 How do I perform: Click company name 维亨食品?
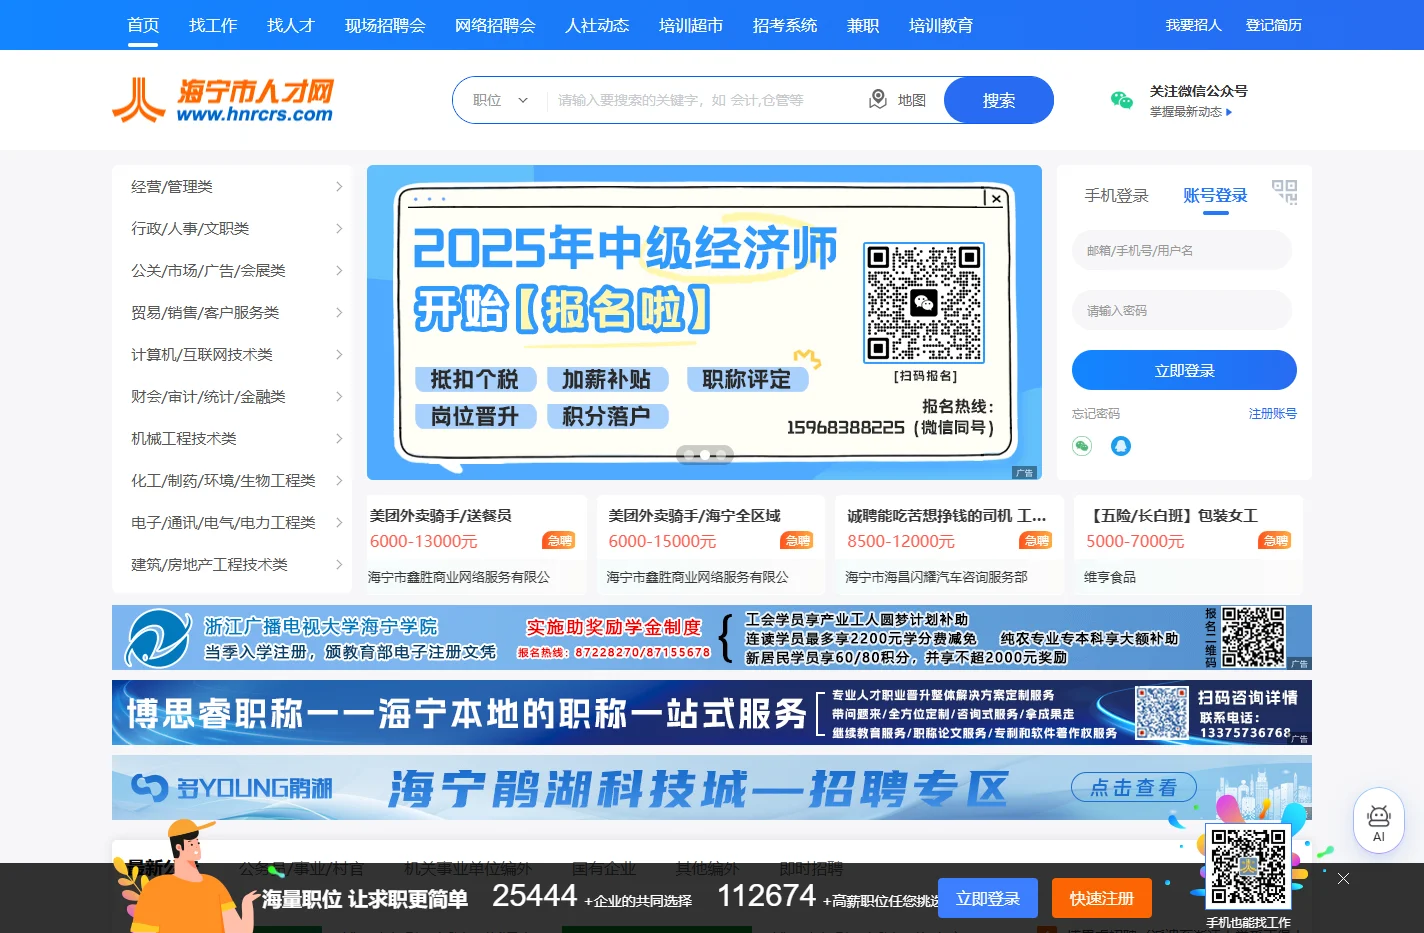click(1110, 577)
